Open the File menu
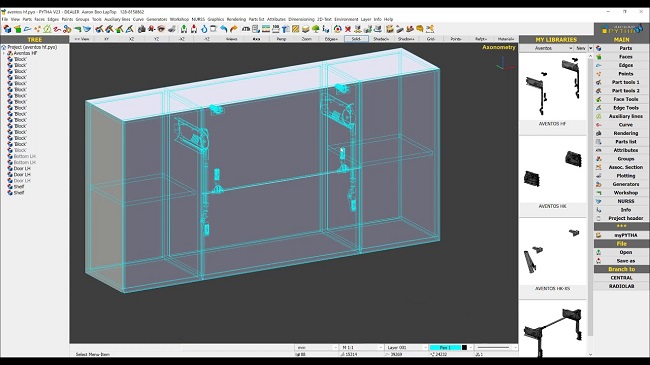This screenshot has height=365, width=650. coord(5,19)
